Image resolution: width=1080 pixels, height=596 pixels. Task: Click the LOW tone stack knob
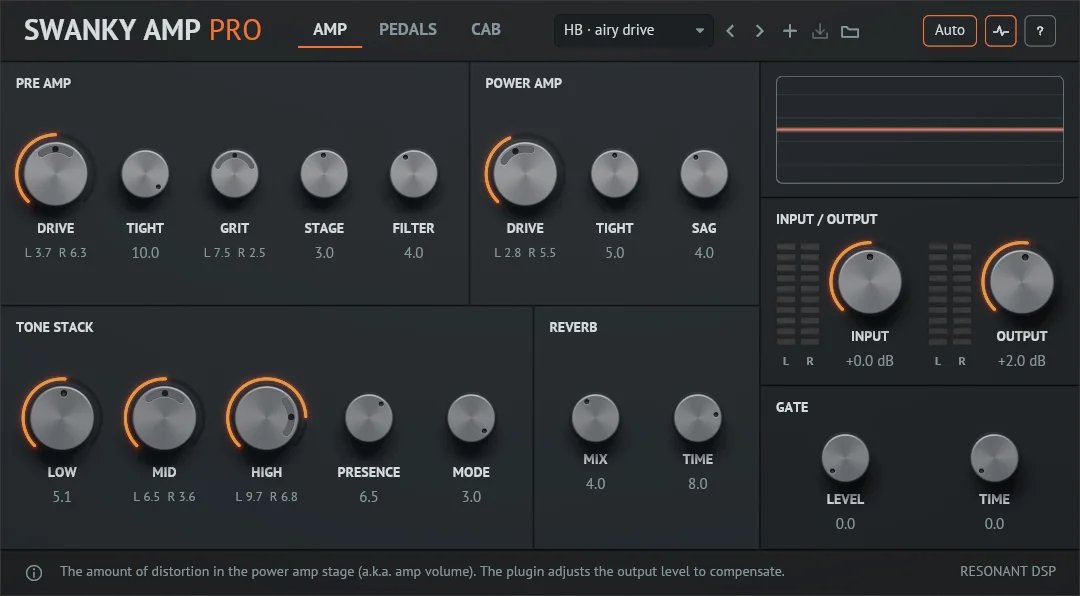click(x=62, y=418)
